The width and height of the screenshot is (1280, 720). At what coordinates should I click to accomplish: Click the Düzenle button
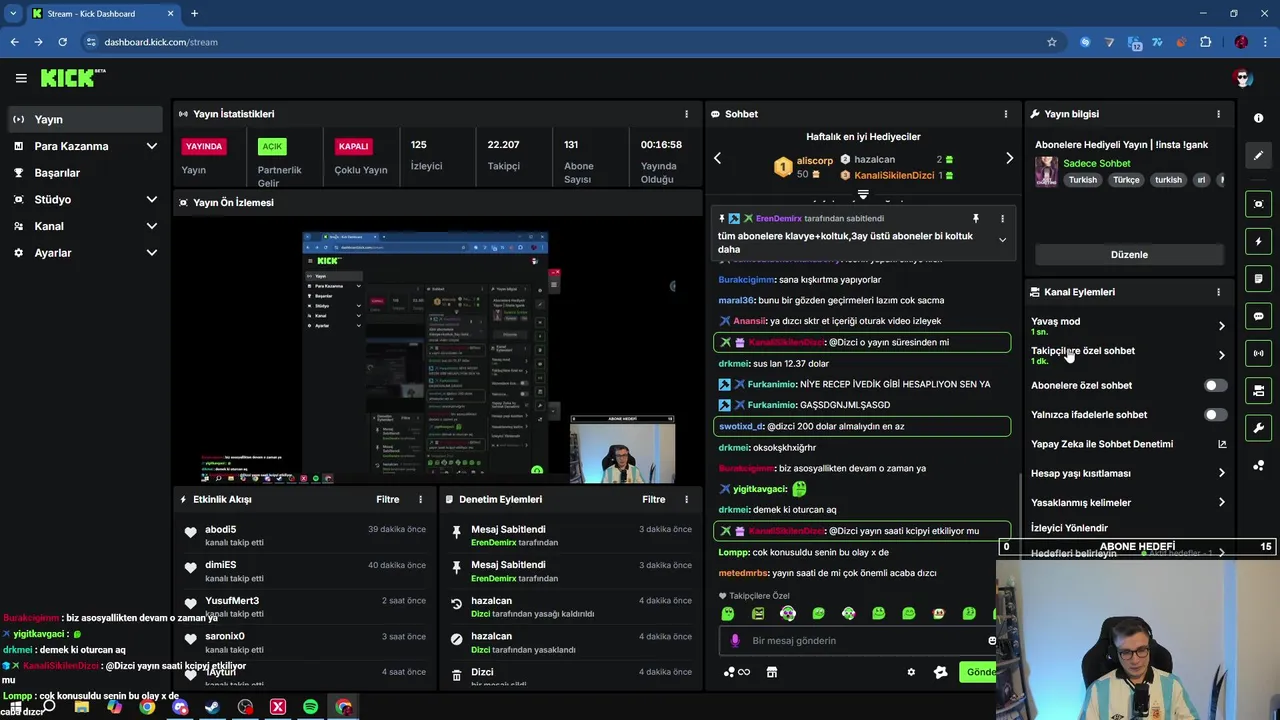coord(1129,254)
